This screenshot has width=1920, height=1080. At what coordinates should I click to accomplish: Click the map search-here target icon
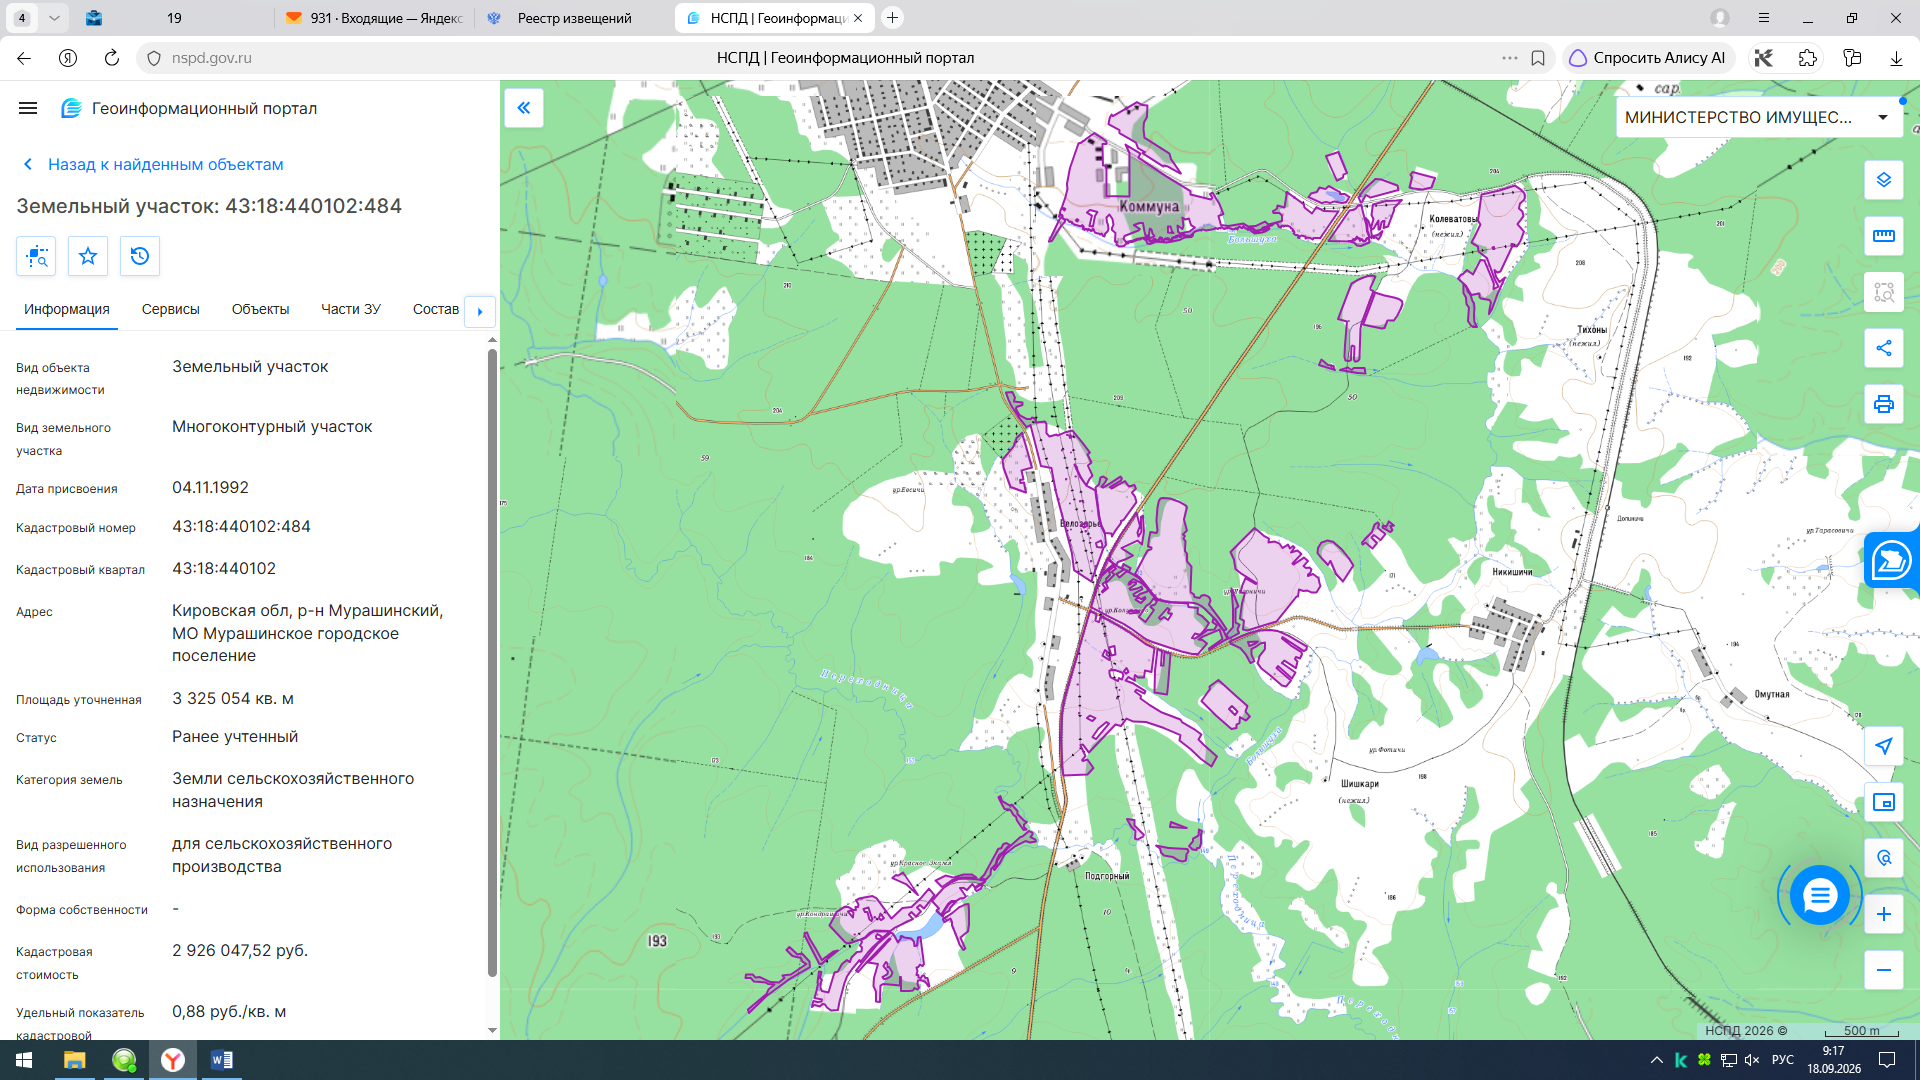1884,858
